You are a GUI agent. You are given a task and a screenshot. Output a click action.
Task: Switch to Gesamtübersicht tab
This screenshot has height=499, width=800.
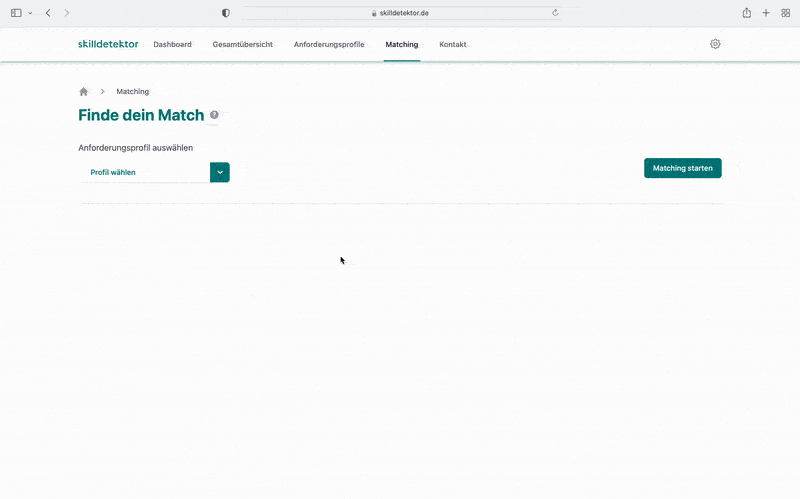243,44
